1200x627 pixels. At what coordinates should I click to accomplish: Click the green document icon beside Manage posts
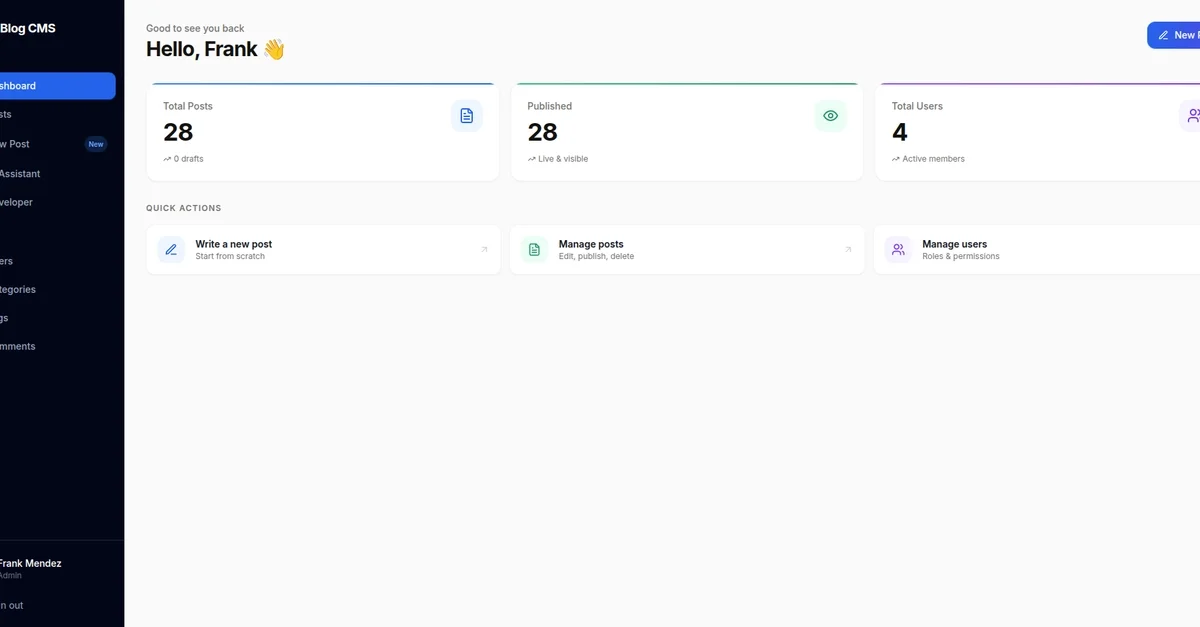coord(534,250)
